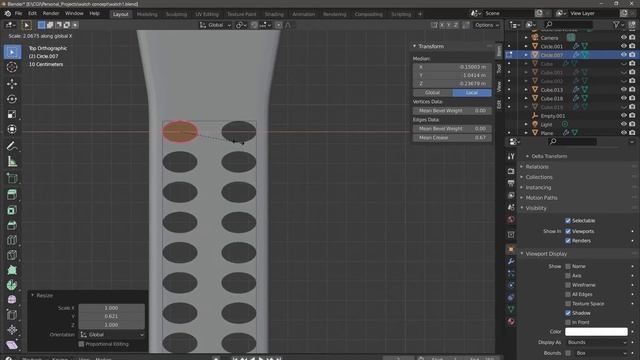Open the Edit menu
640x360 pixels.
point(32,13)
